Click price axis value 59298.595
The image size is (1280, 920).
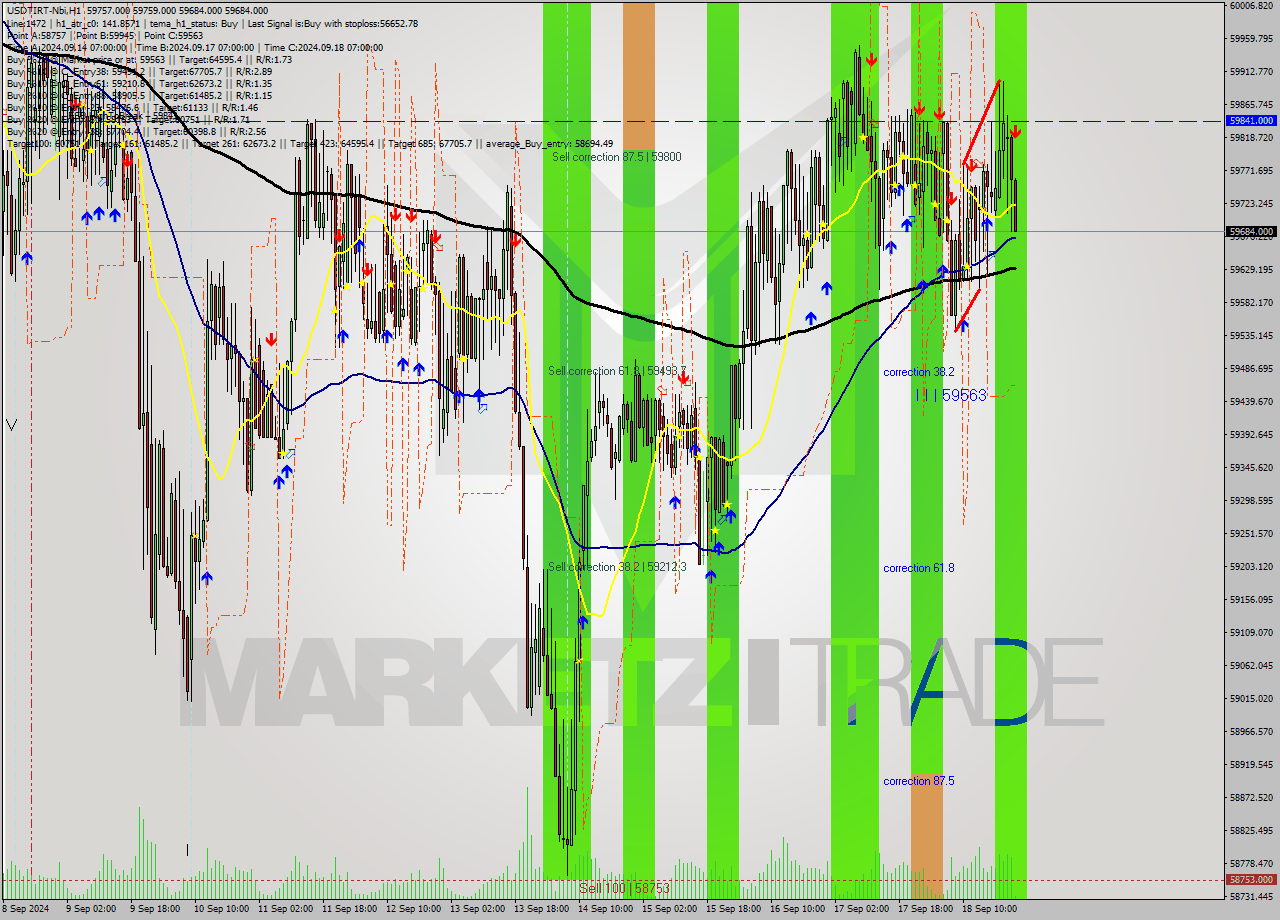coord(1251,500)
